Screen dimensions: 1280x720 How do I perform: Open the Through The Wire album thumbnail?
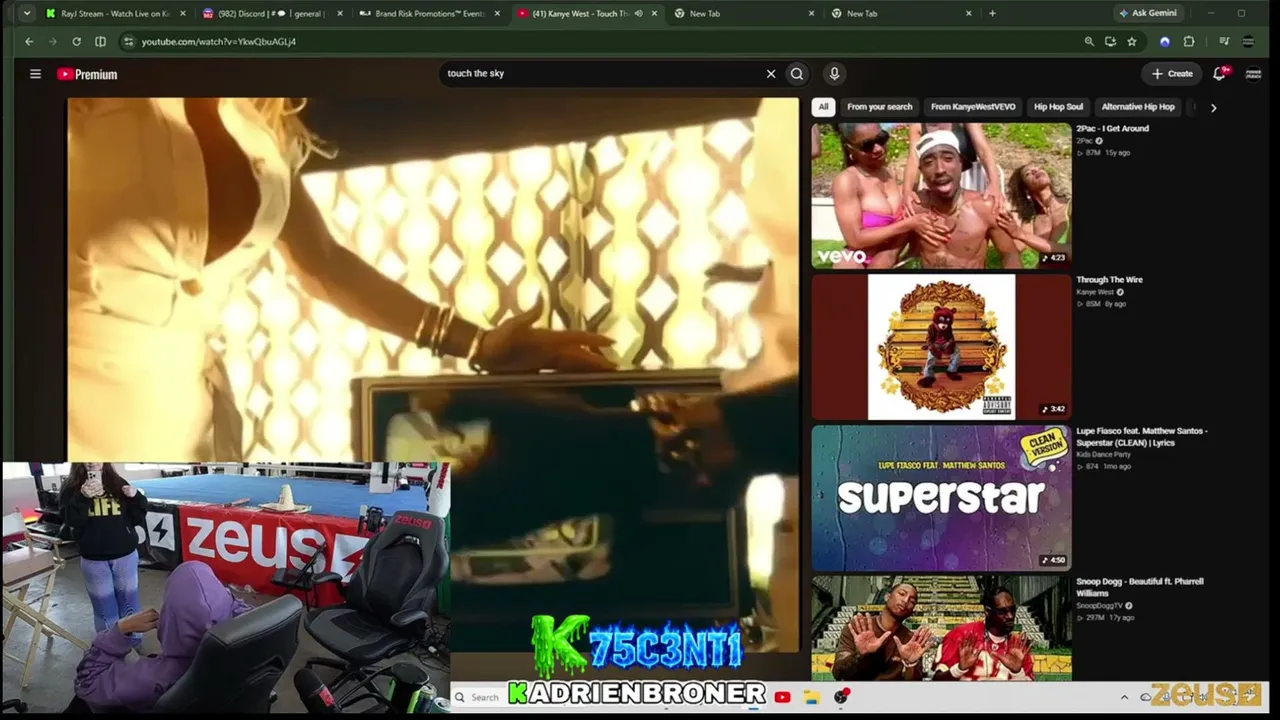(x=941, y=347)
